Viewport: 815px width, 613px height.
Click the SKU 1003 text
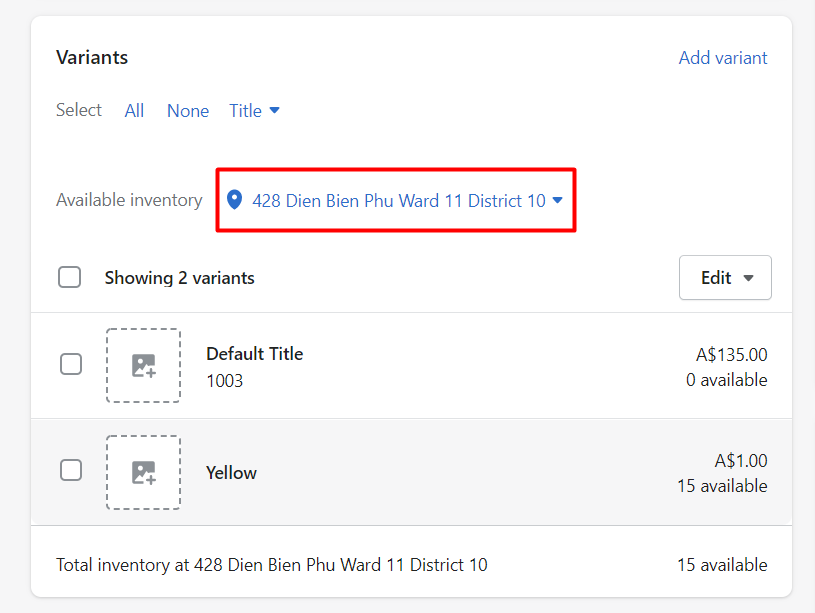coord(225,381)
